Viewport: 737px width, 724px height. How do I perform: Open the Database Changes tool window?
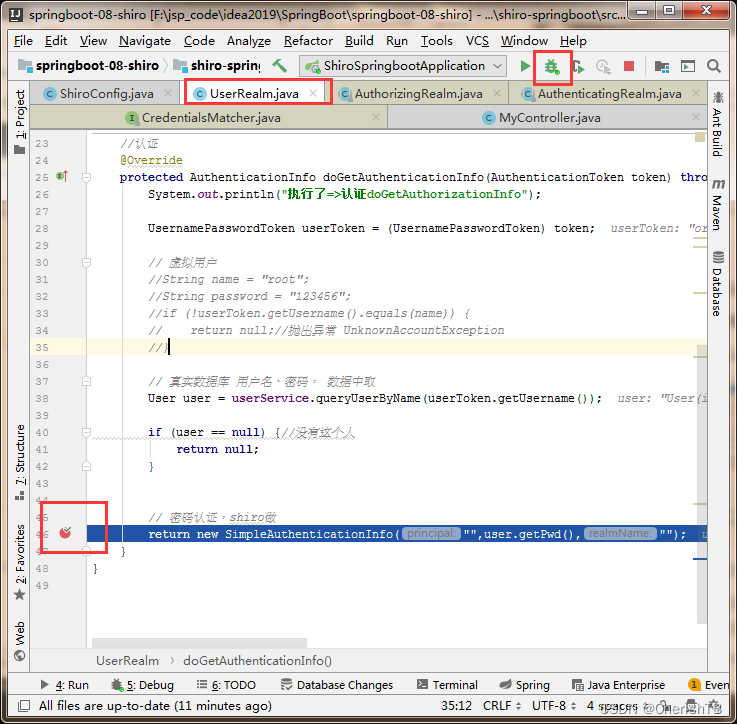337,685
